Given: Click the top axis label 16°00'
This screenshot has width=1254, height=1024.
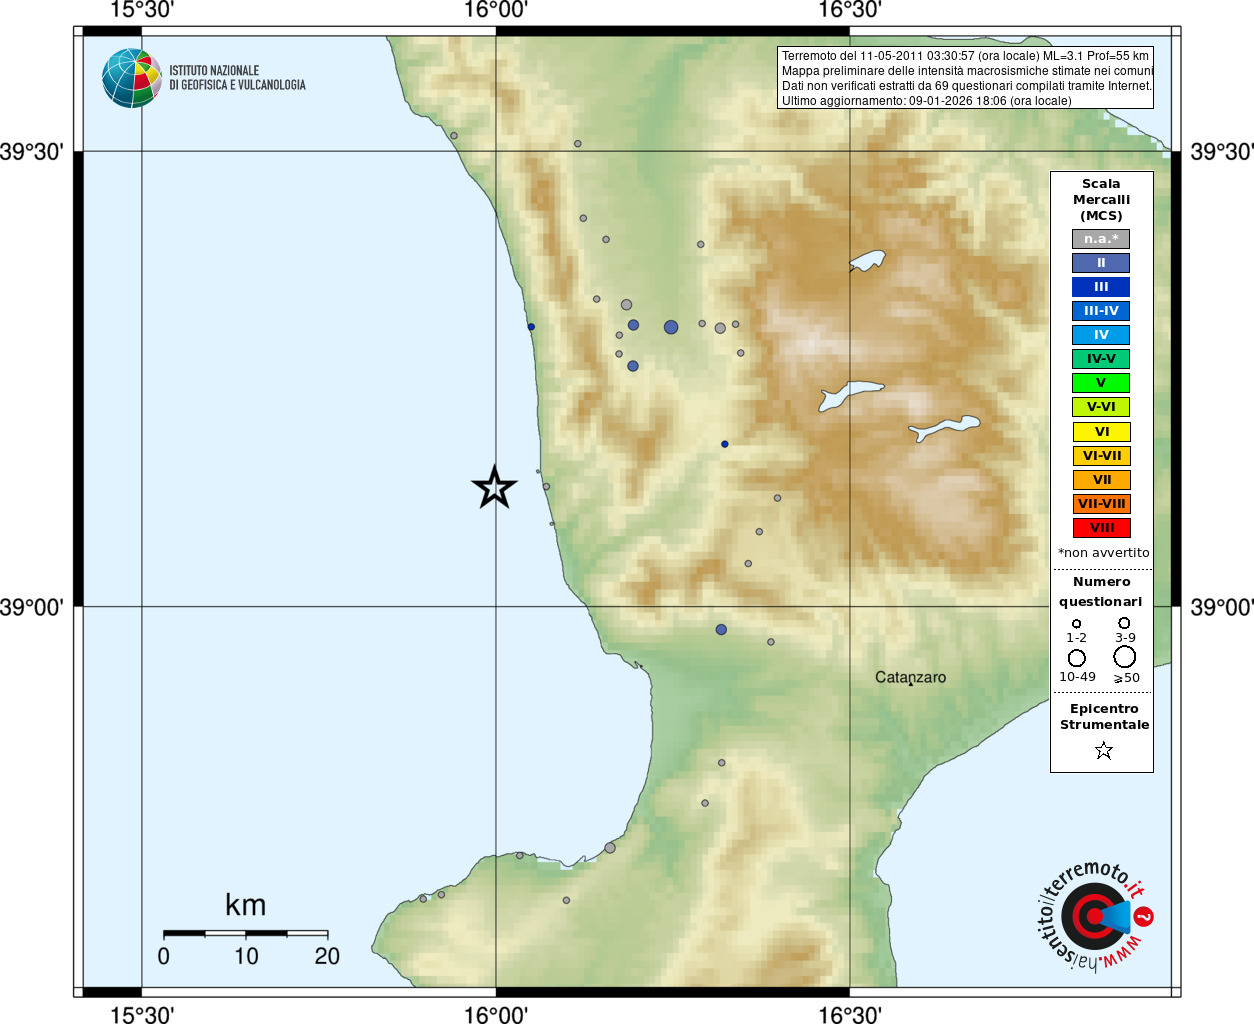Looking at the screenshot, I should coord(496,10).
